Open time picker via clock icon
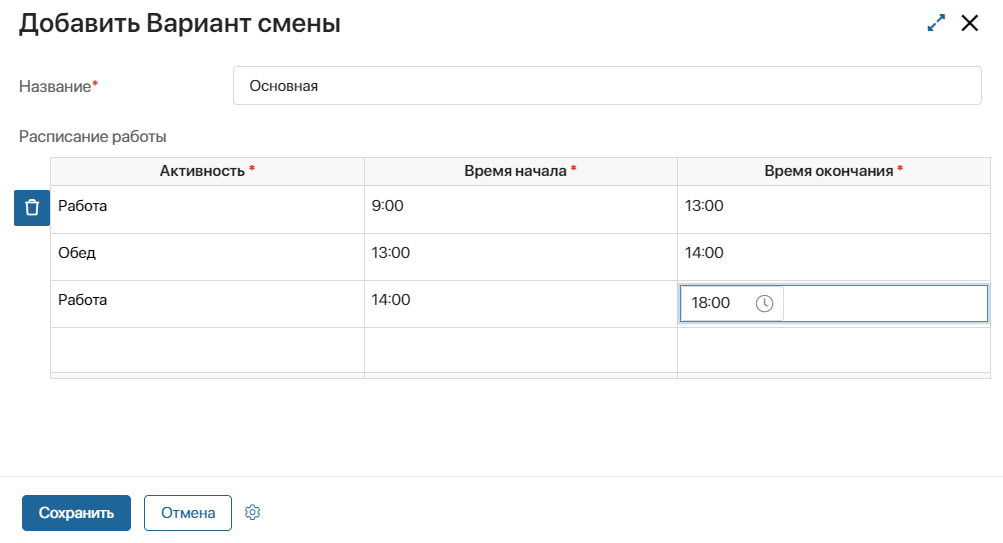This screenshot has width=1003, height=543. pos(765,303)
